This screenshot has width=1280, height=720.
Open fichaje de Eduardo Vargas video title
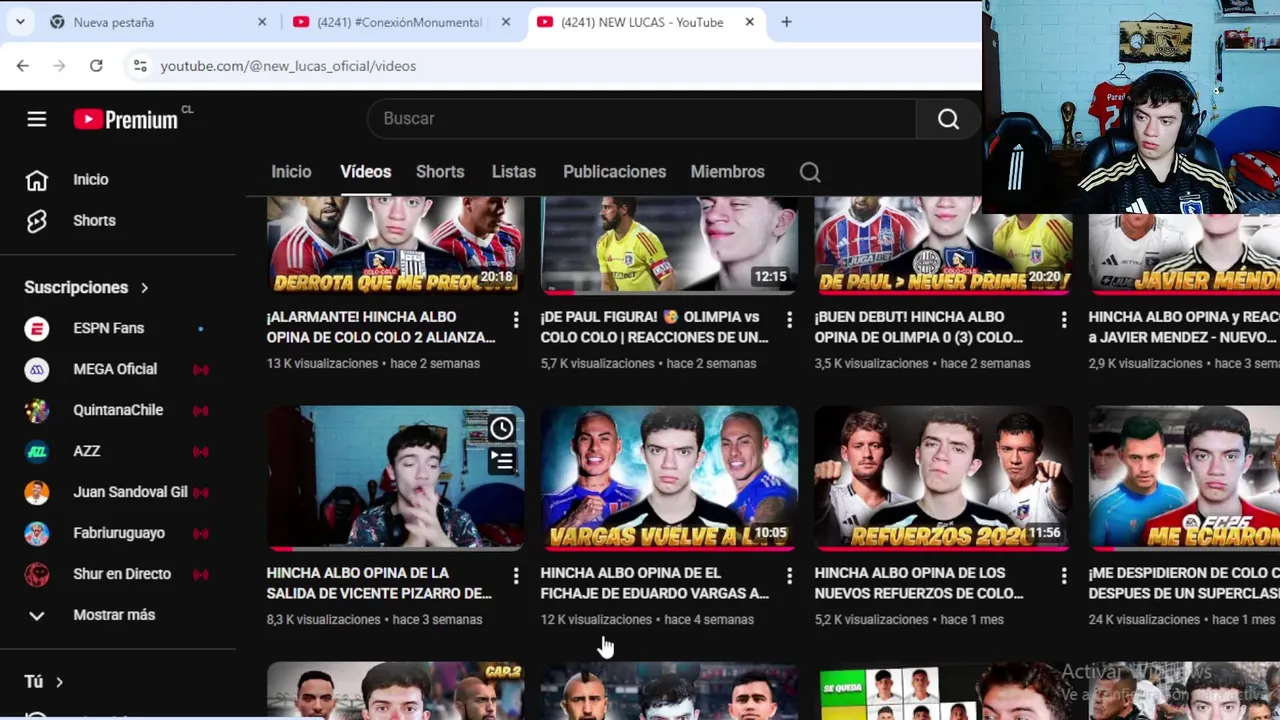pyautogui.click(x=655, y=583)
